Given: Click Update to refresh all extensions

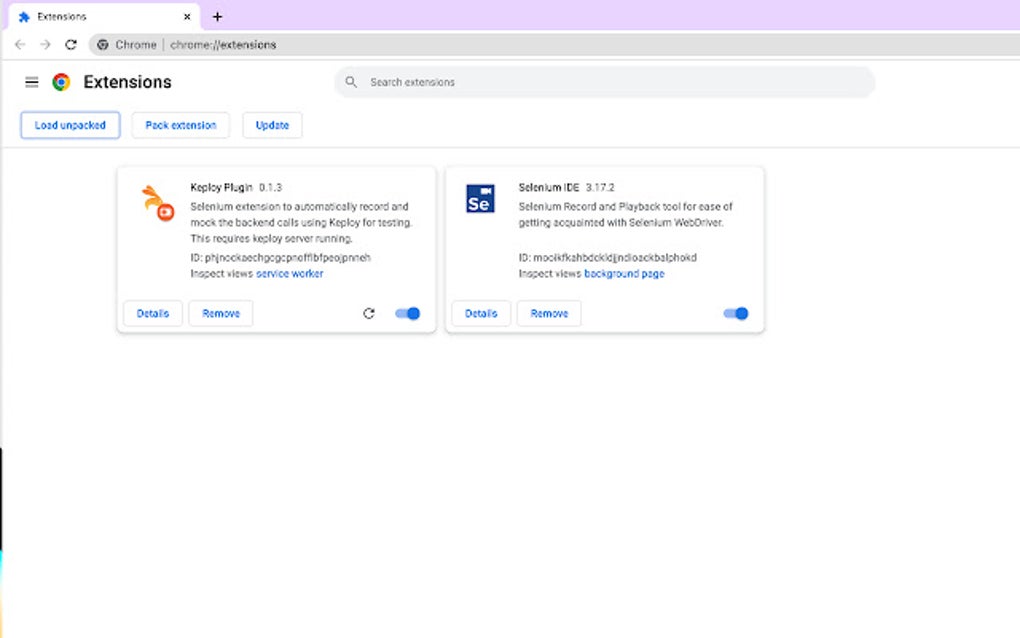Looking at the screenshot, I should 272,124.
